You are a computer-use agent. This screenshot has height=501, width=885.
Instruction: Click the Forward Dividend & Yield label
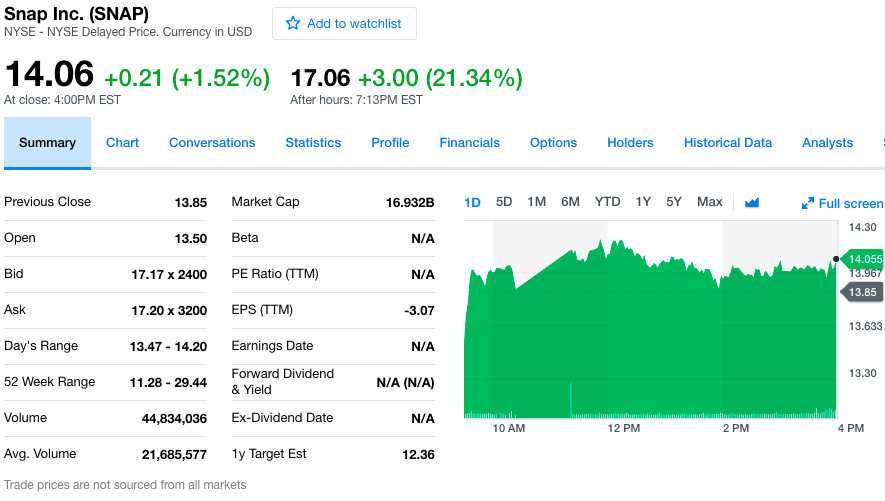(x=283, y=381)
